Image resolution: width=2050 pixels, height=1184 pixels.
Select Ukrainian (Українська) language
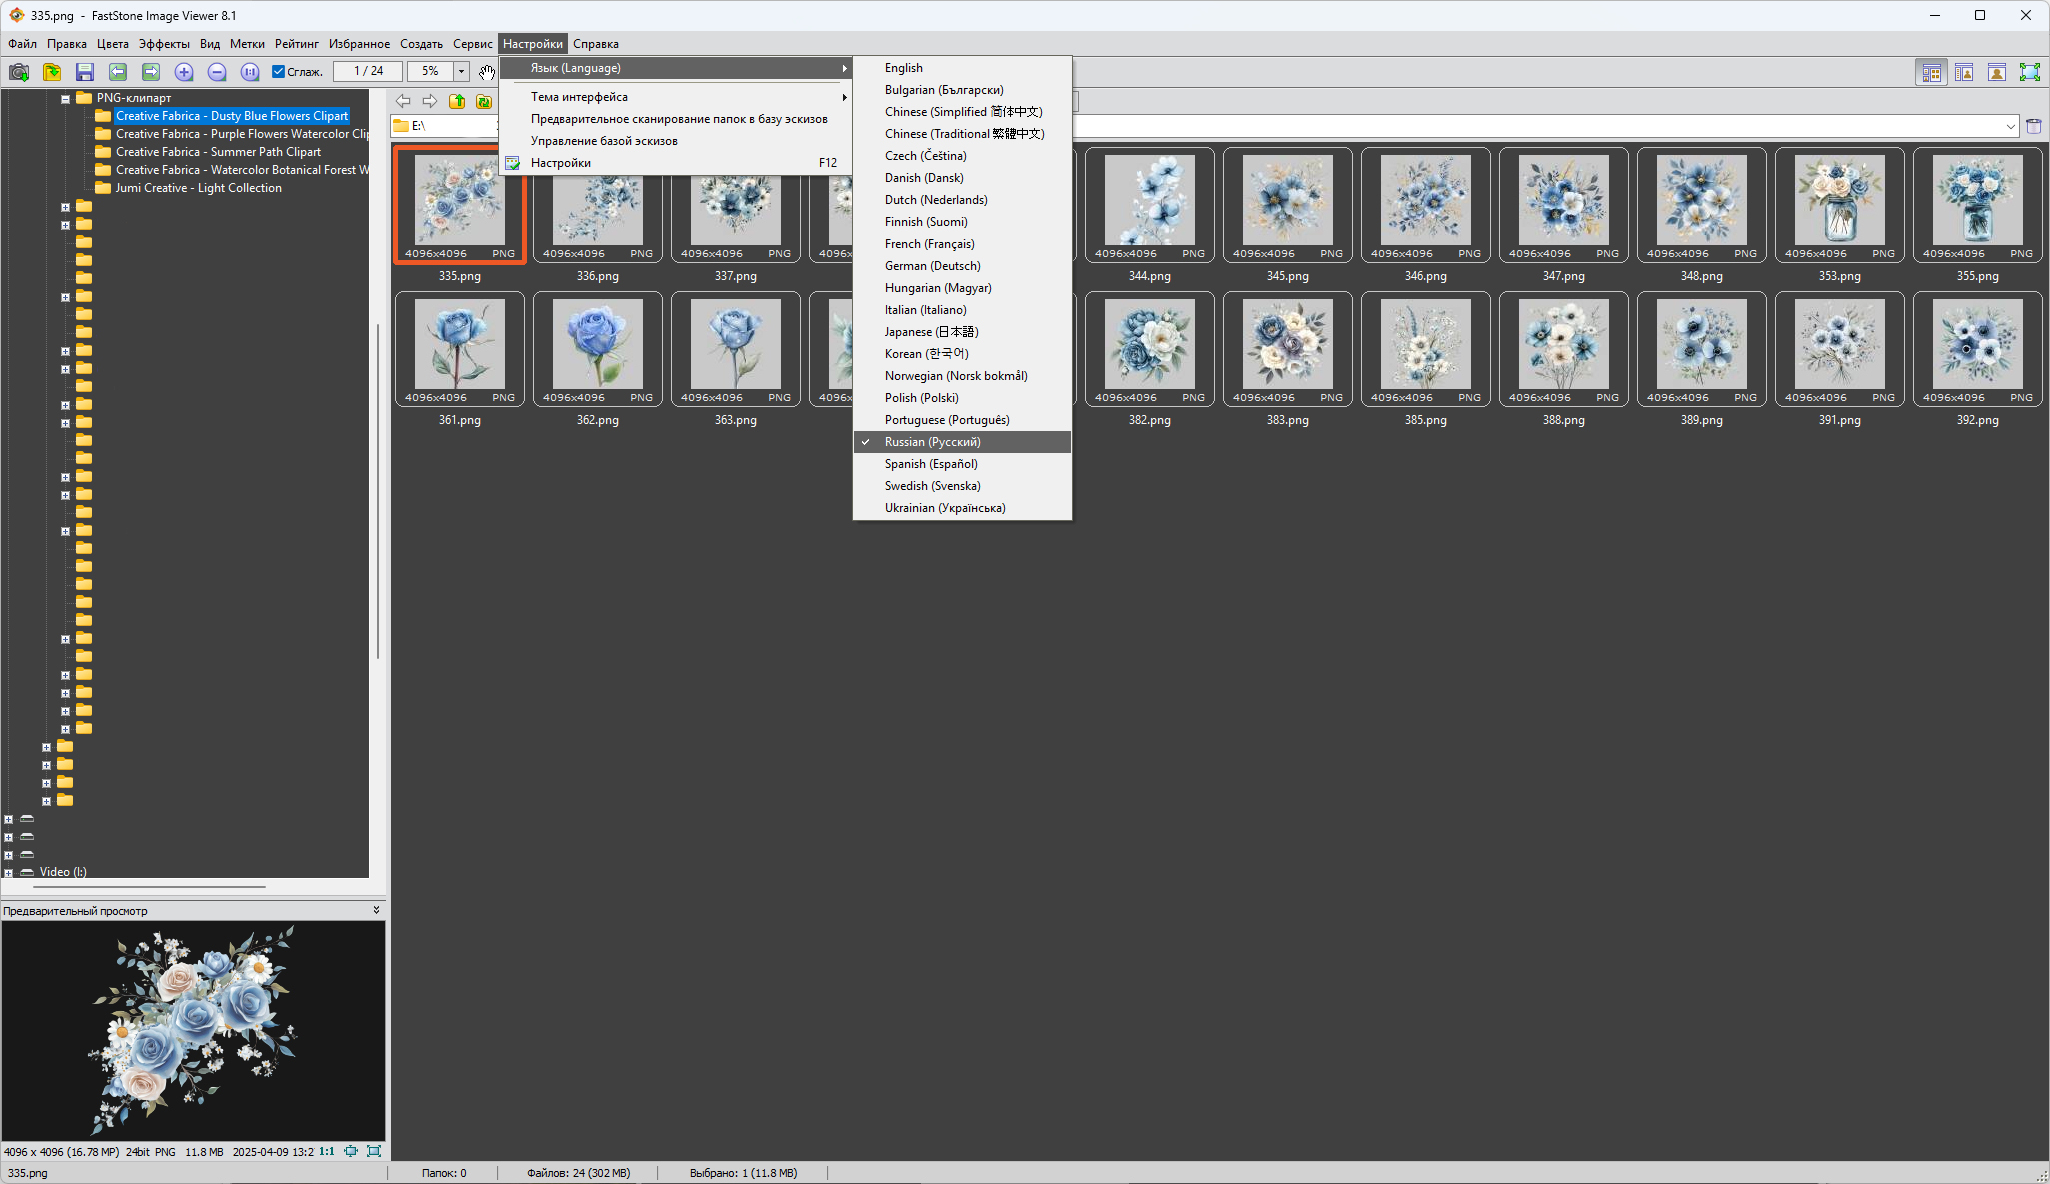pyautogui.click(x=944, y=508)
